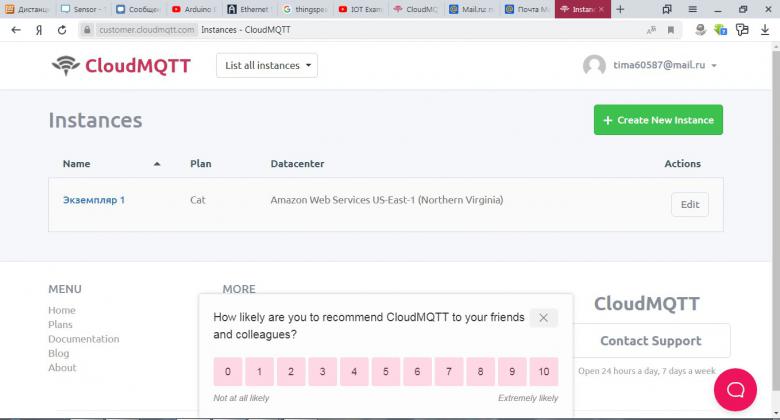Open the pink chat support bubble
Screen dimensions: 780x420
click(735, 390)
